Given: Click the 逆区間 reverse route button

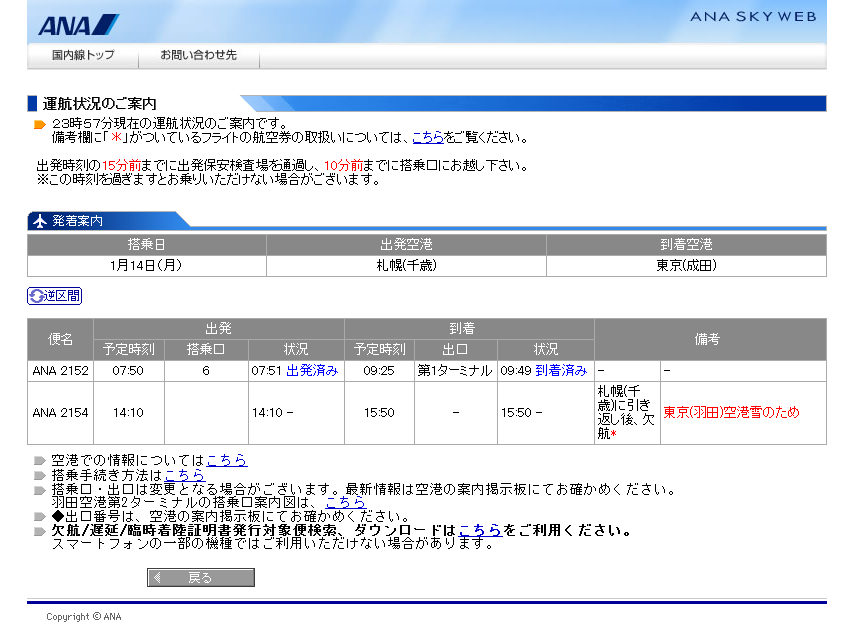Looking at the screenshot, I should pyautogui.click(x=54, y=296).
